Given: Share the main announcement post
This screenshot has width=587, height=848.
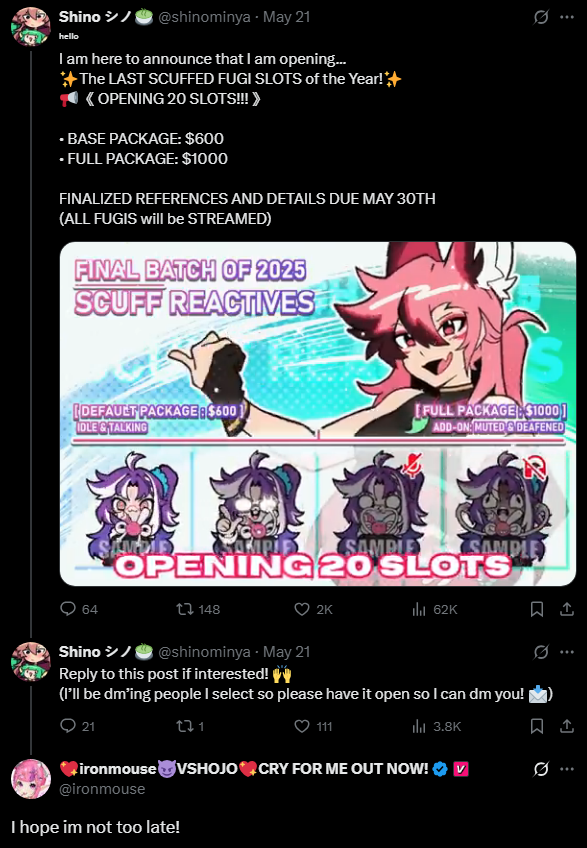Looking at the screenshot, I should (566, 610).
